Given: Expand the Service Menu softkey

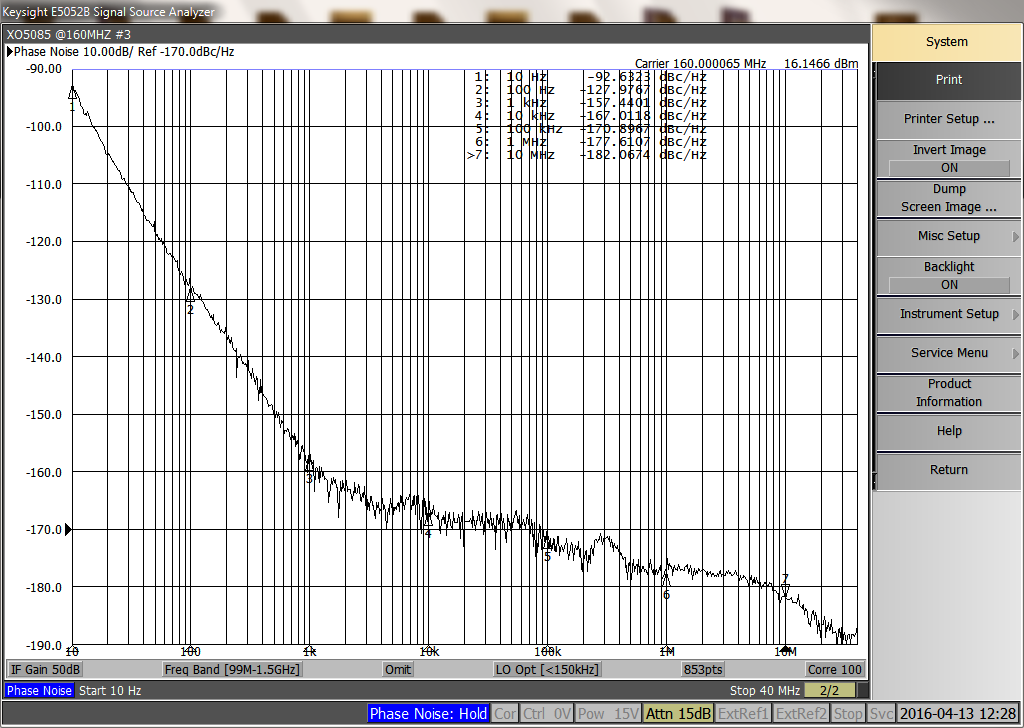Looking at the screenshot, I should pyautogui.click(x=948, y=353).
